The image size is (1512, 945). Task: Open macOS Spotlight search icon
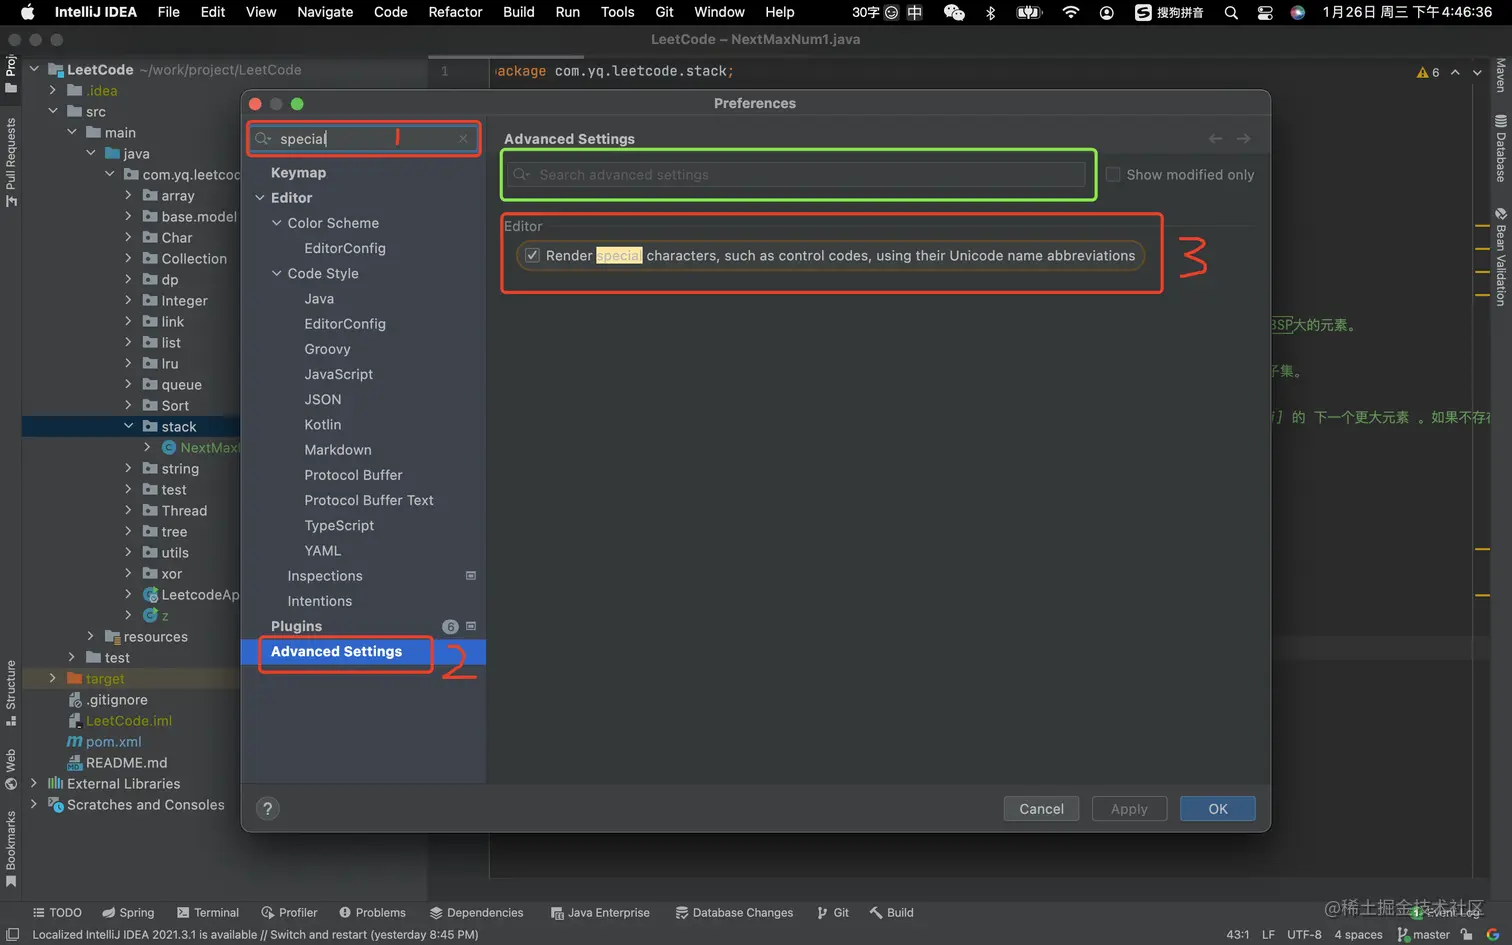[x=1231, y=12]
